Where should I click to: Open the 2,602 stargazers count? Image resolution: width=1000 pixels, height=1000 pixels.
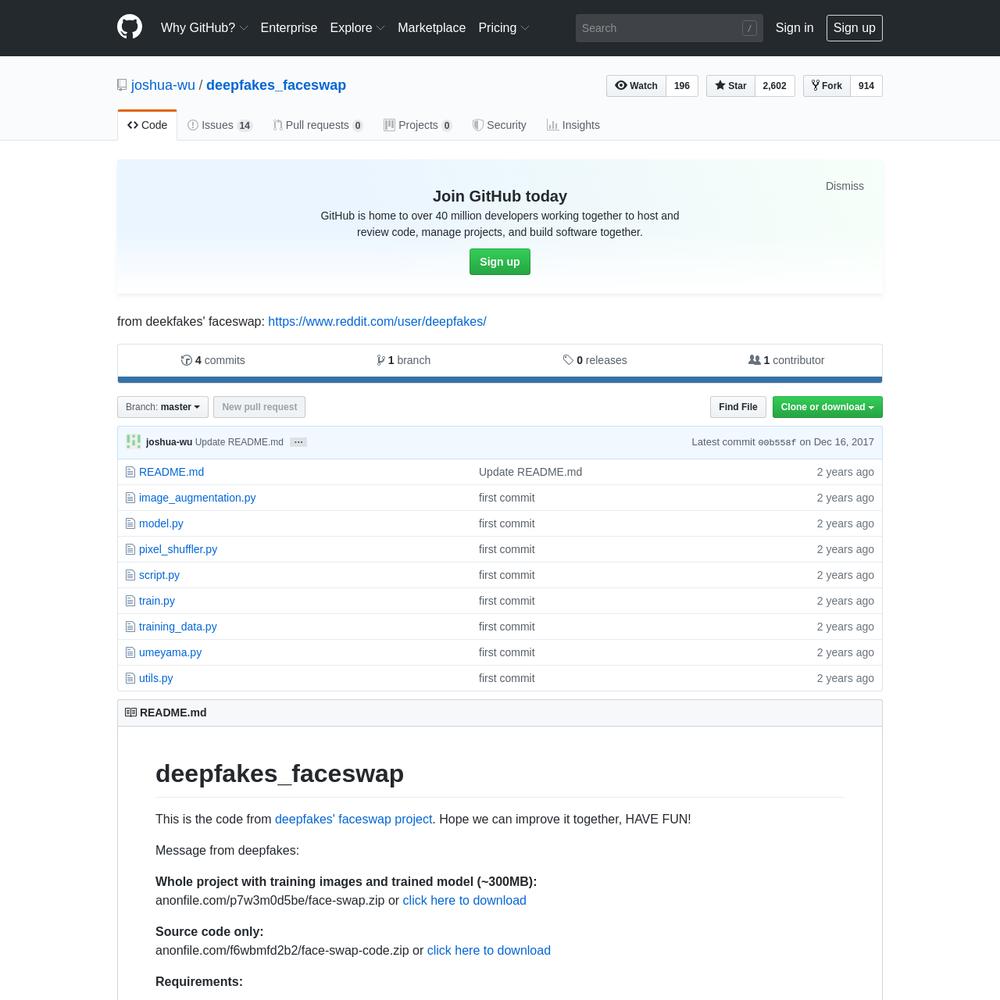pos(774,85)
